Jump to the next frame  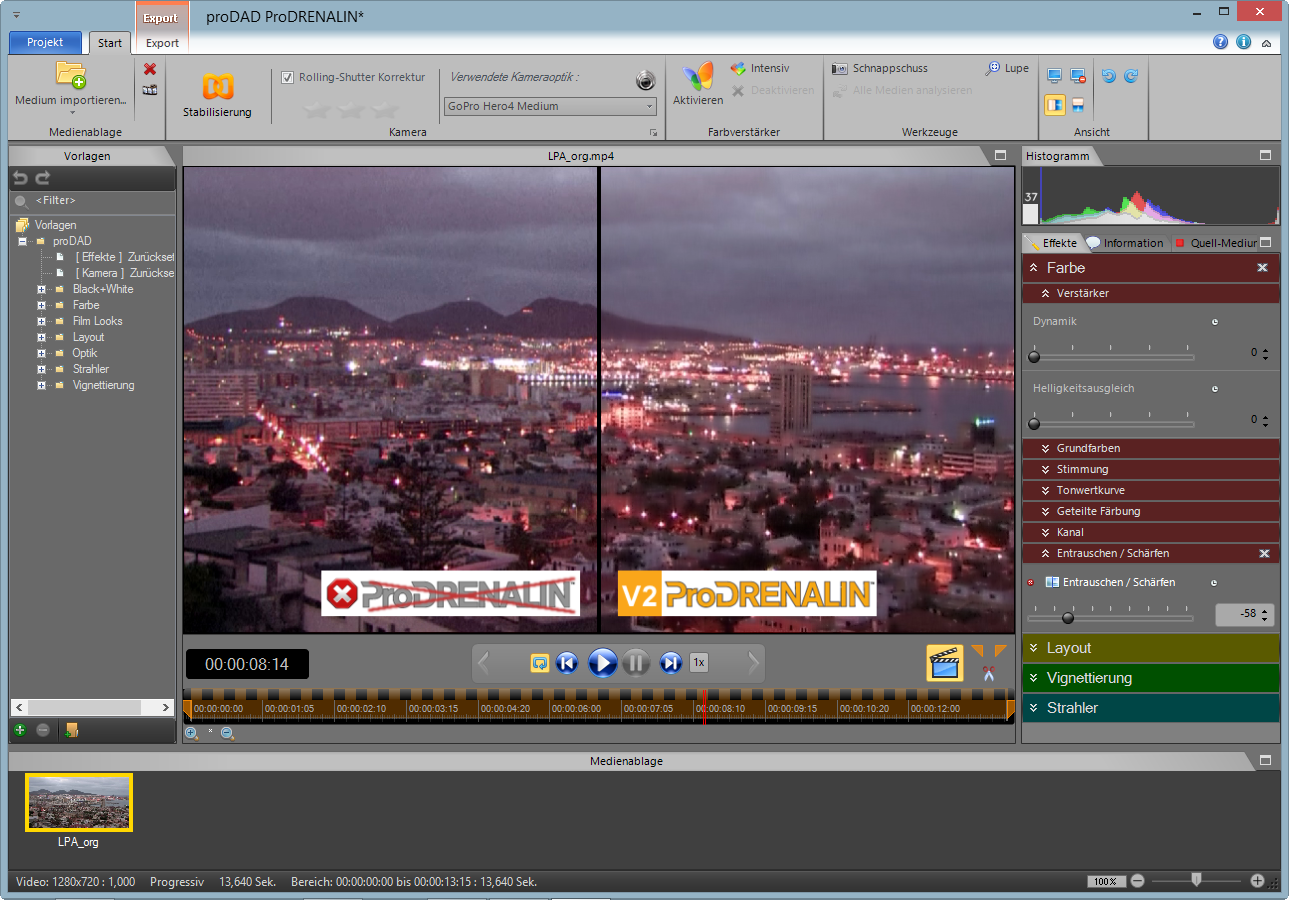(x=671, y=663)
